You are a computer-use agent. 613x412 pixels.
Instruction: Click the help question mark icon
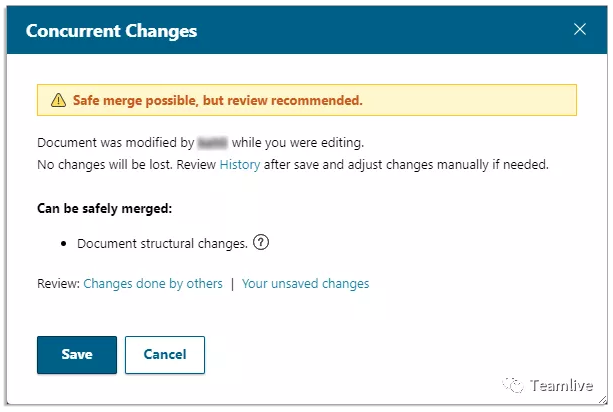tap(262, 242)
